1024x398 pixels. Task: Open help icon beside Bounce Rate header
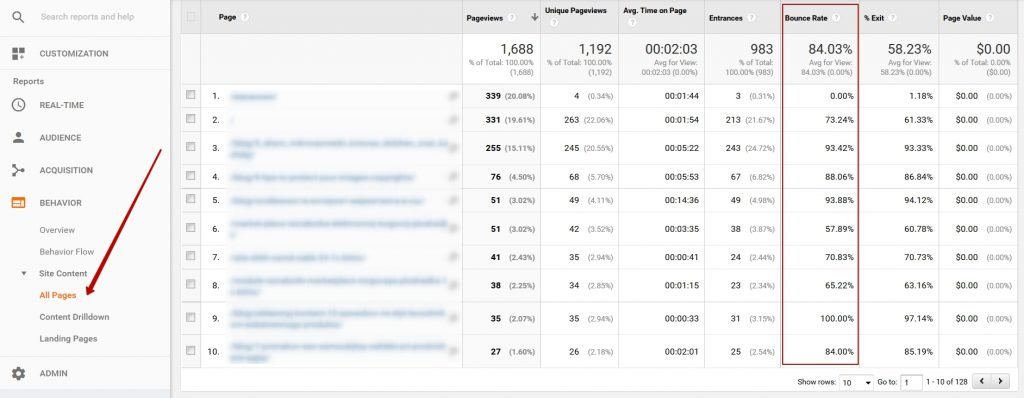coord(836,18)
